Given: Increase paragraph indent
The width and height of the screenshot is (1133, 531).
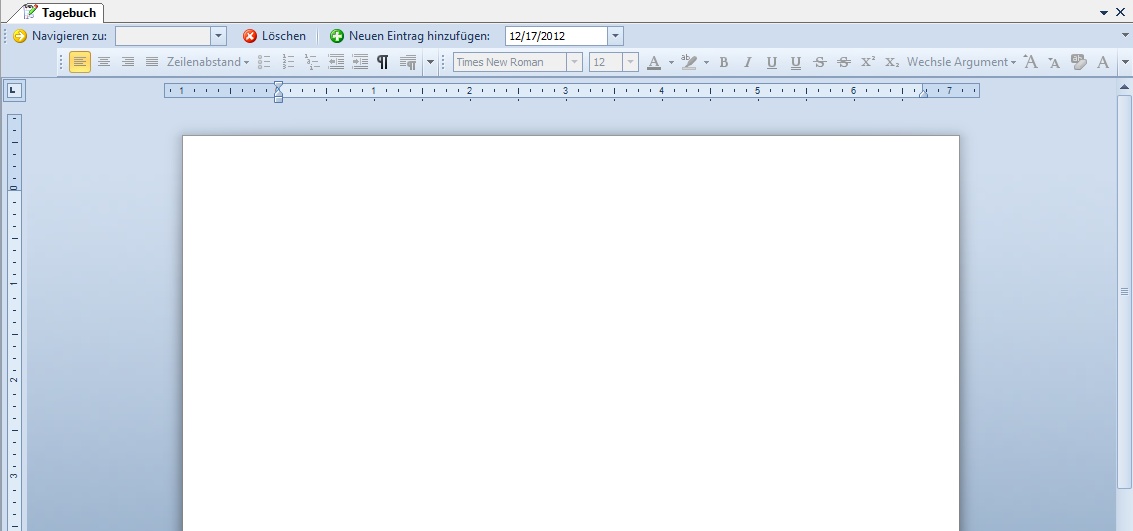Looking at the screenshot, I should coord(360,62).
